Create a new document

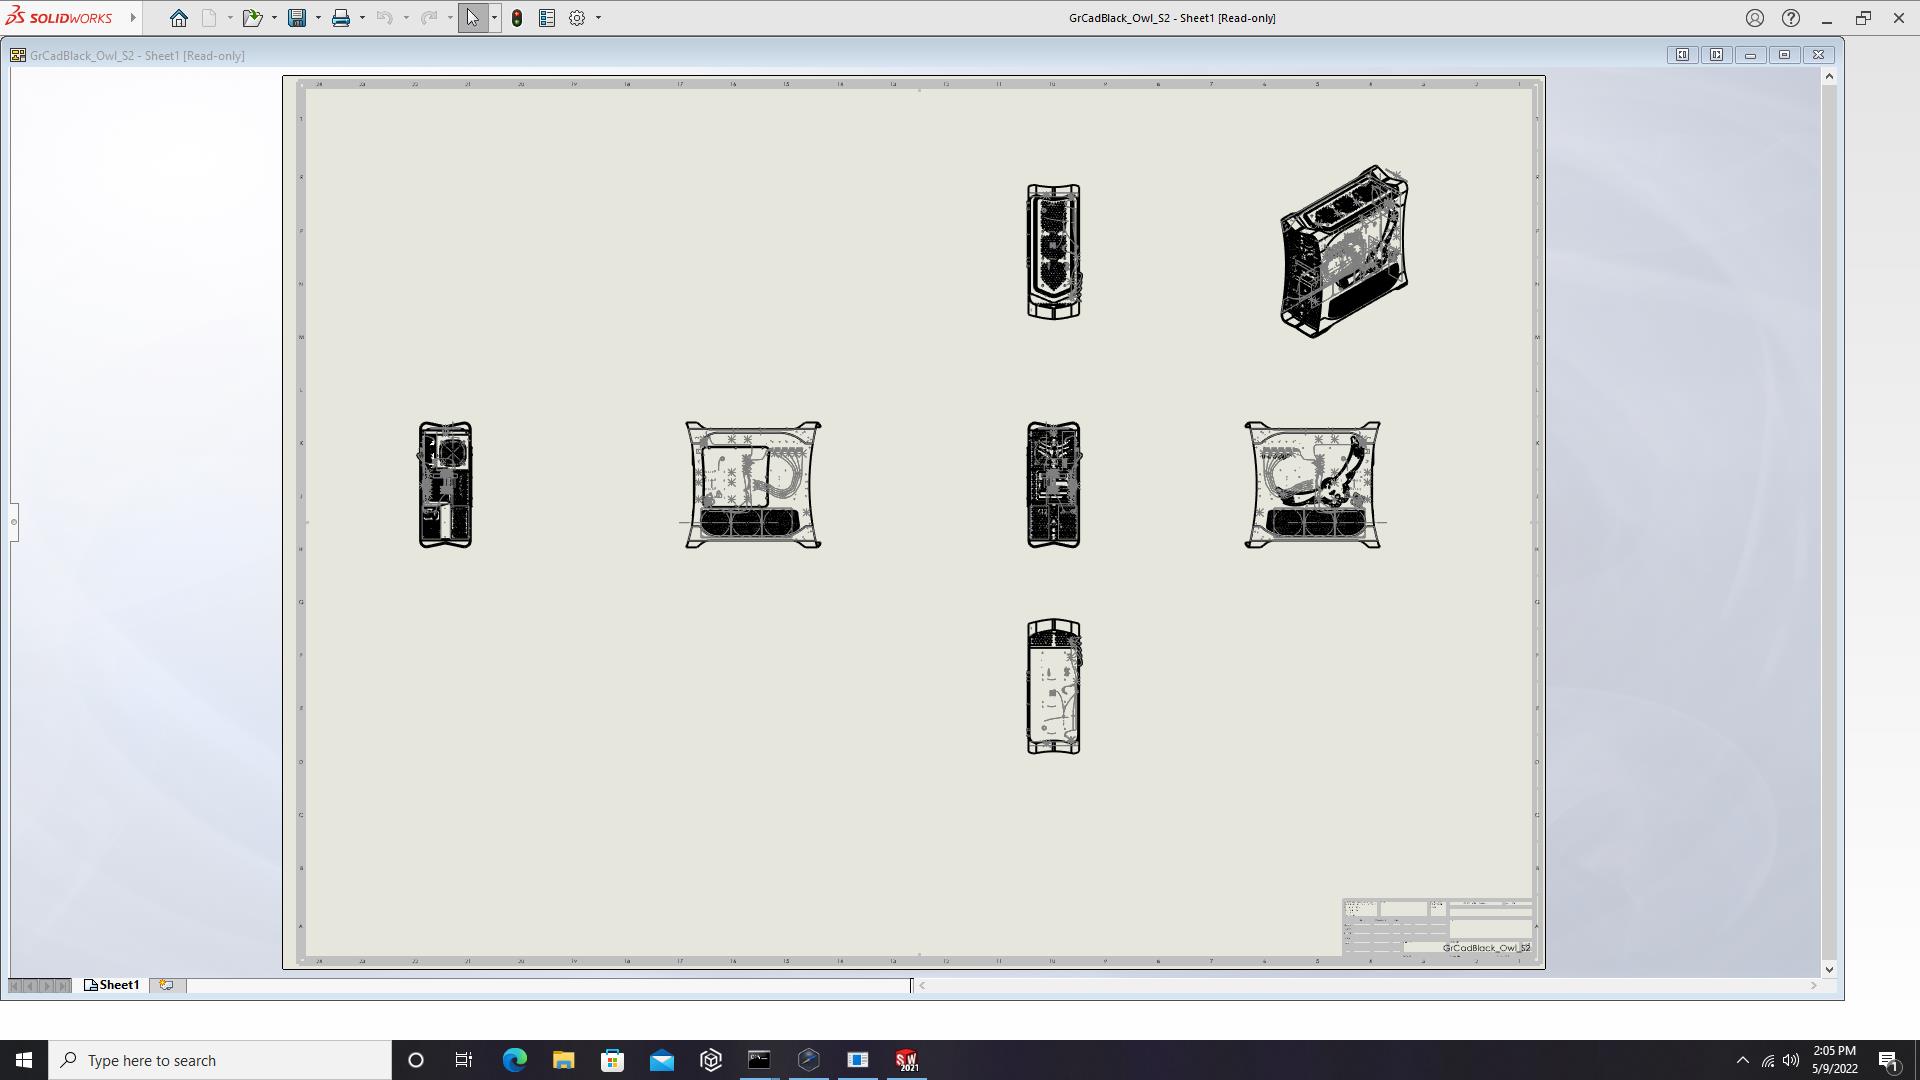click(x=209, y=18)
